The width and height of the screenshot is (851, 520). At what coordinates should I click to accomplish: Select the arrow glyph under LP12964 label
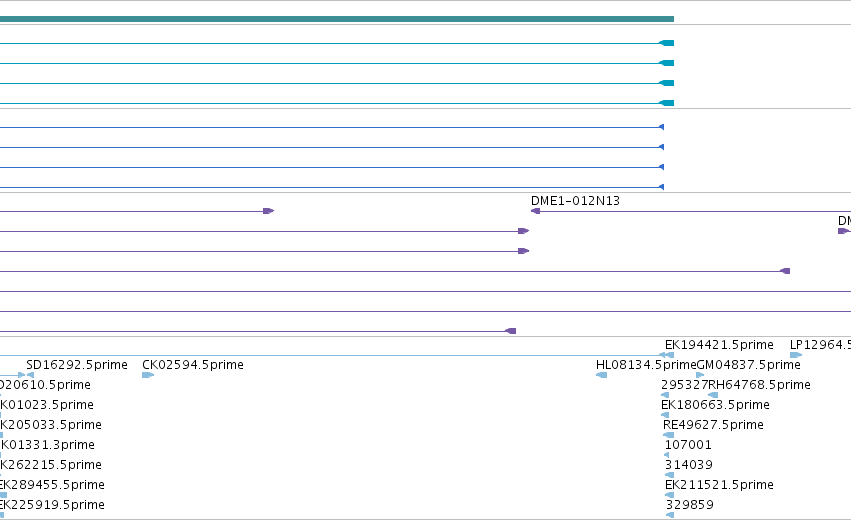[796, 355]
